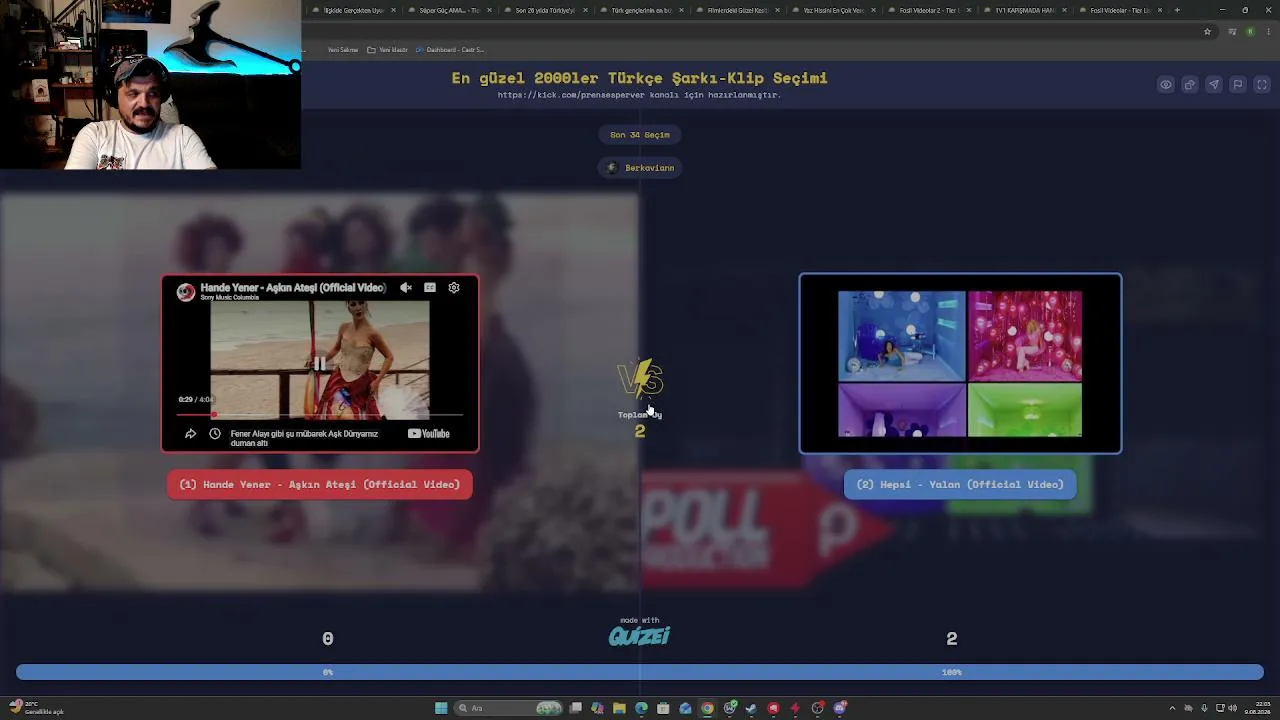This screenshot has height=720, width=1280.
Task: Unmute the Hande Yener video player
Action: (x=406, y=288)
